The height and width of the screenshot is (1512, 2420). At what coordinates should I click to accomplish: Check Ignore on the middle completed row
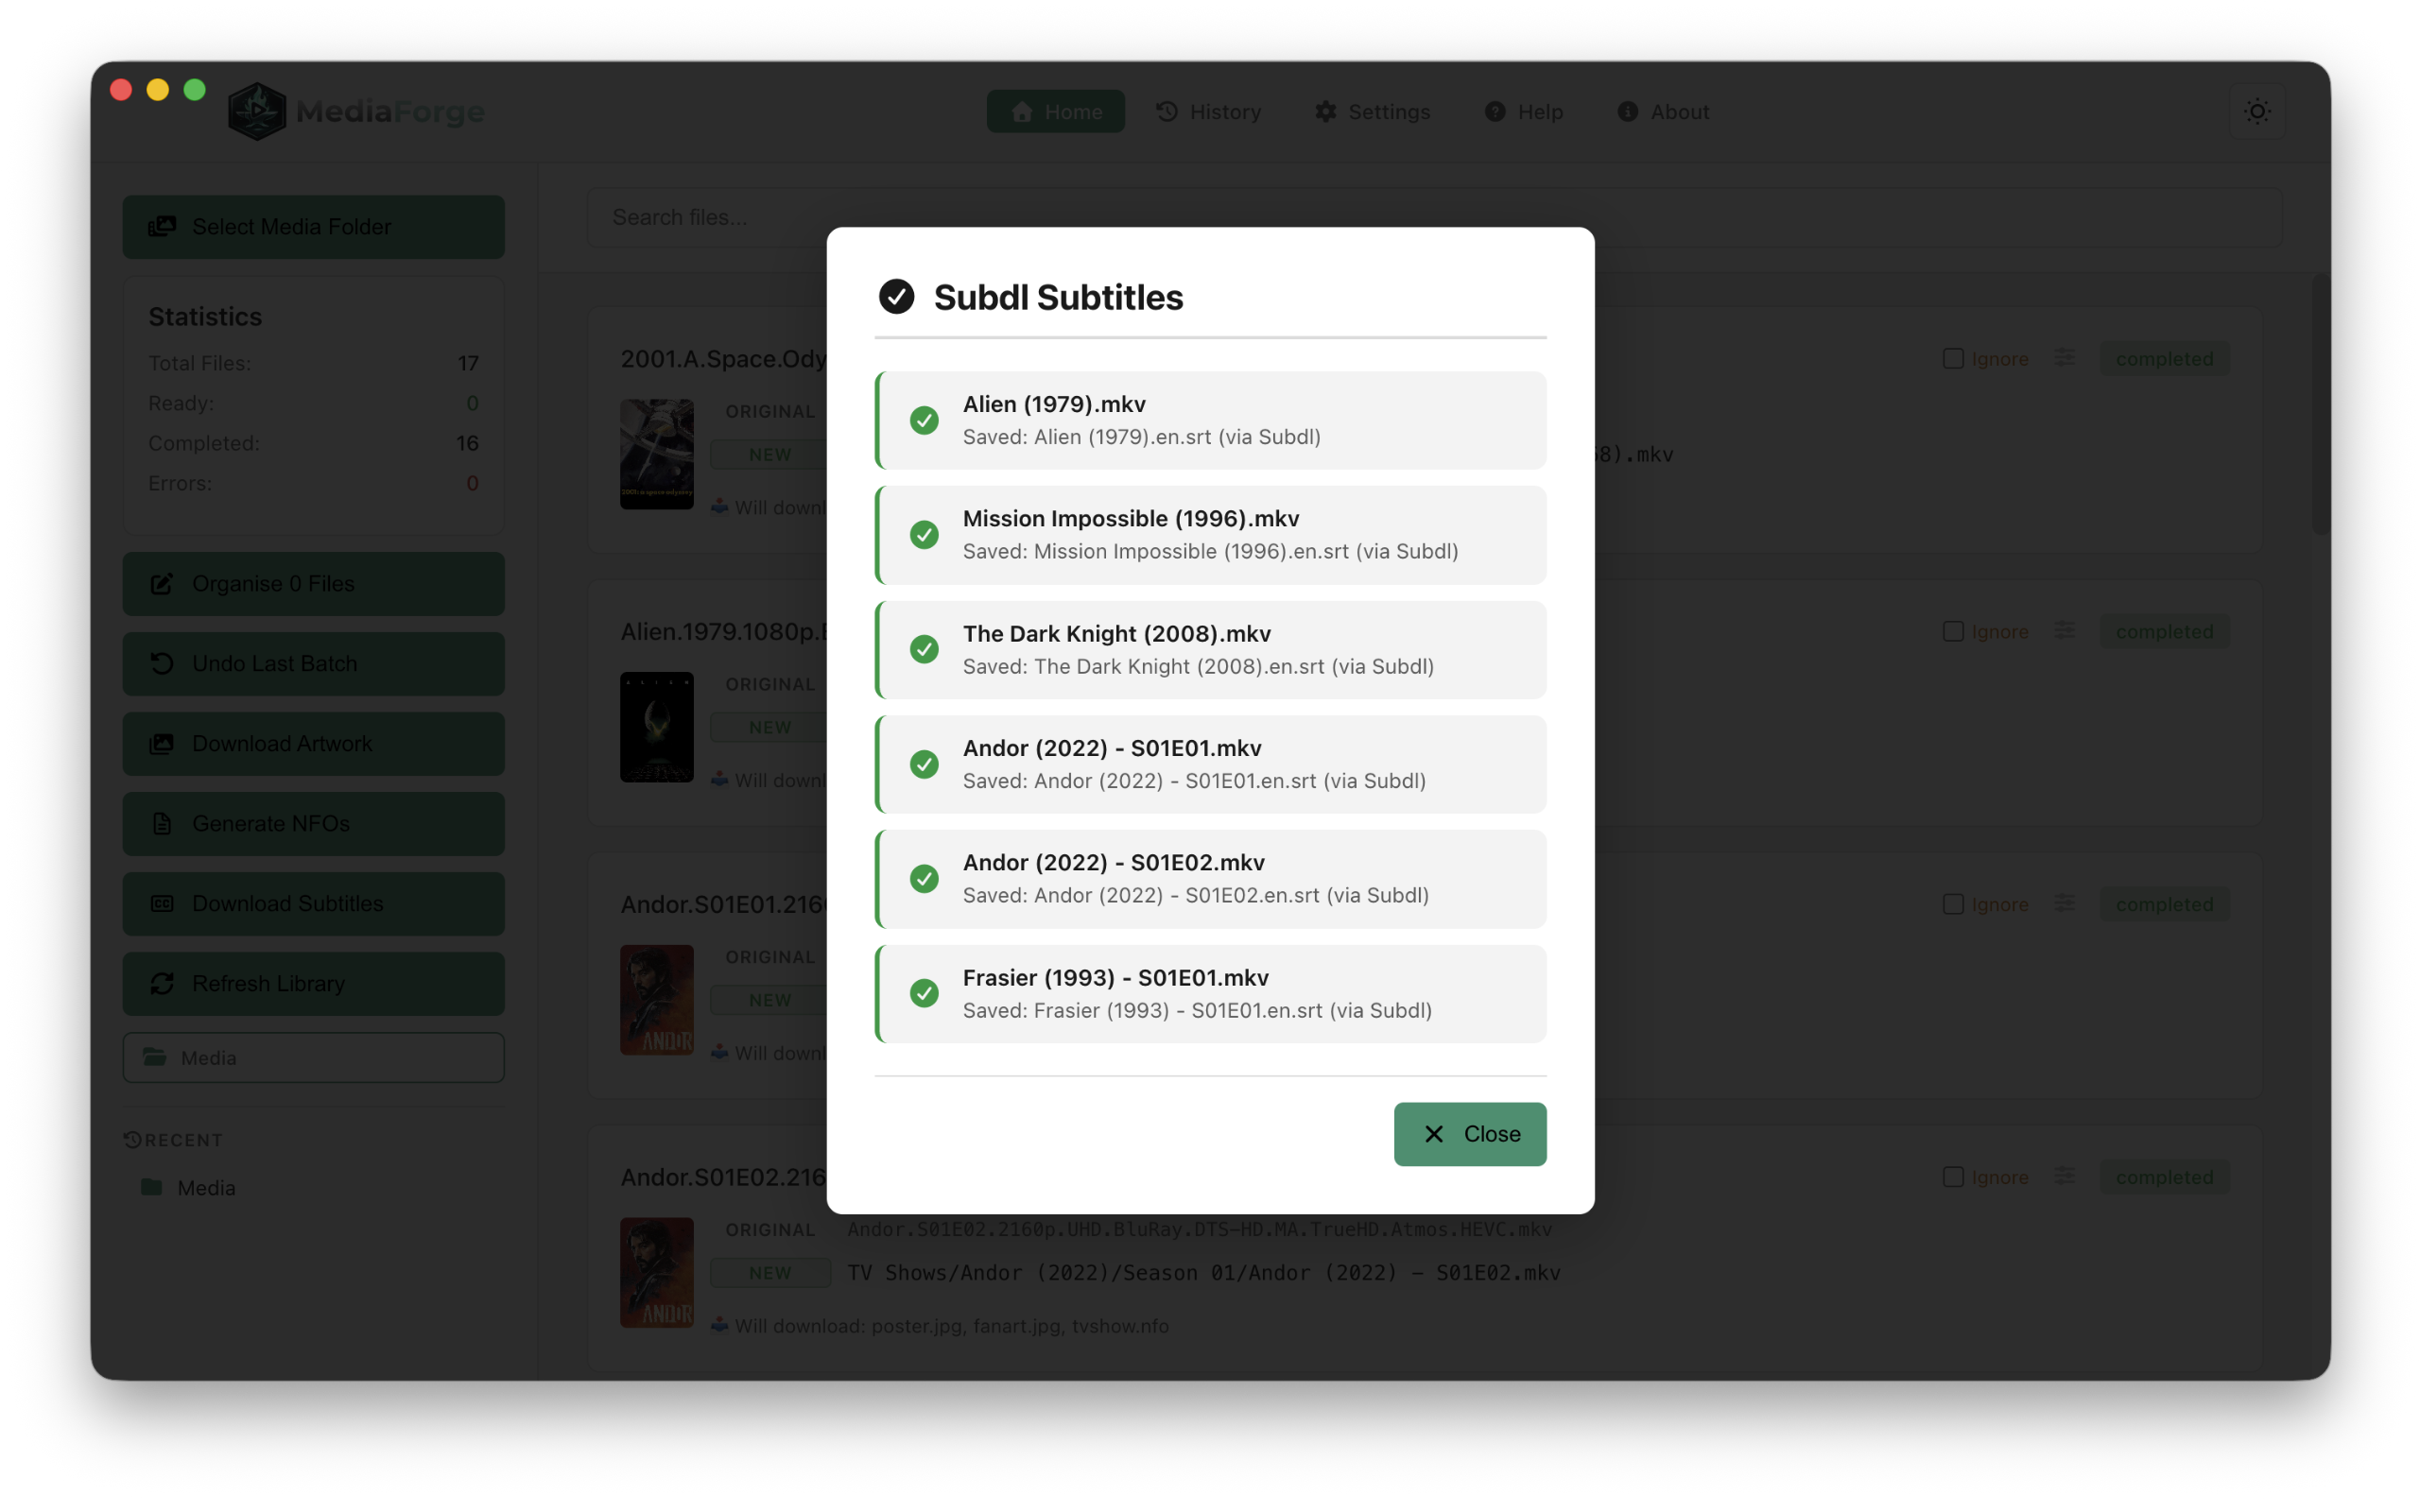(1954, 630)
